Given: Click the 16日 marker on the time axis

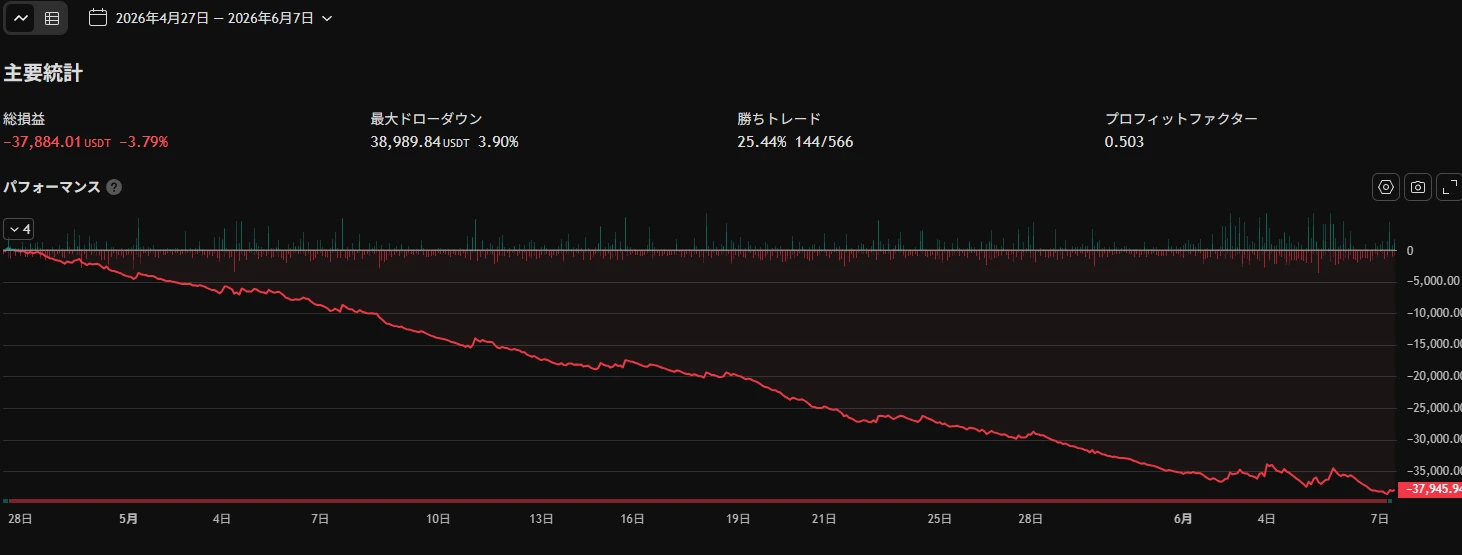Looking at the screenshot, I should pyautogui.click(x=631, y=518).
